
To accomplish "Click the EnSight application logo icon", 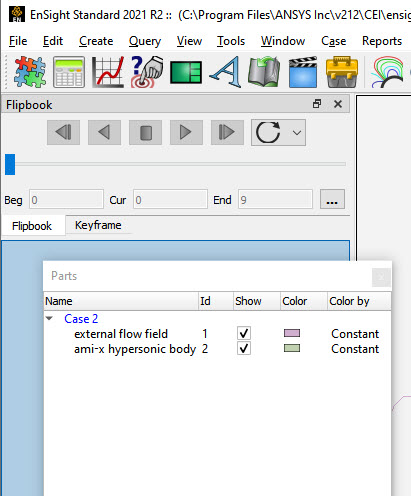I will pyautogui.click(x=17, y=14).
